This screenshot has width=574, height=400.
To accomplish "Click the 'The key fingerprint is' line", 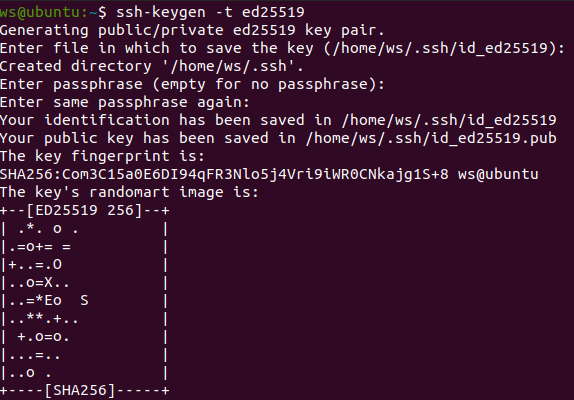I will [102, 156].
